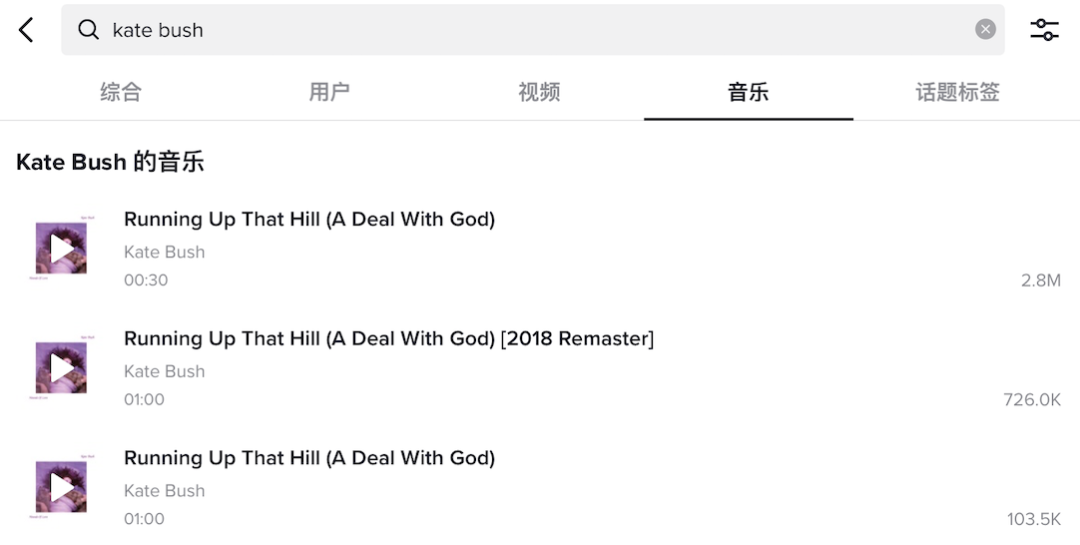The image size is (1080, 545).
Task: Tap the back arrow icon
Action: coord(27,30)
